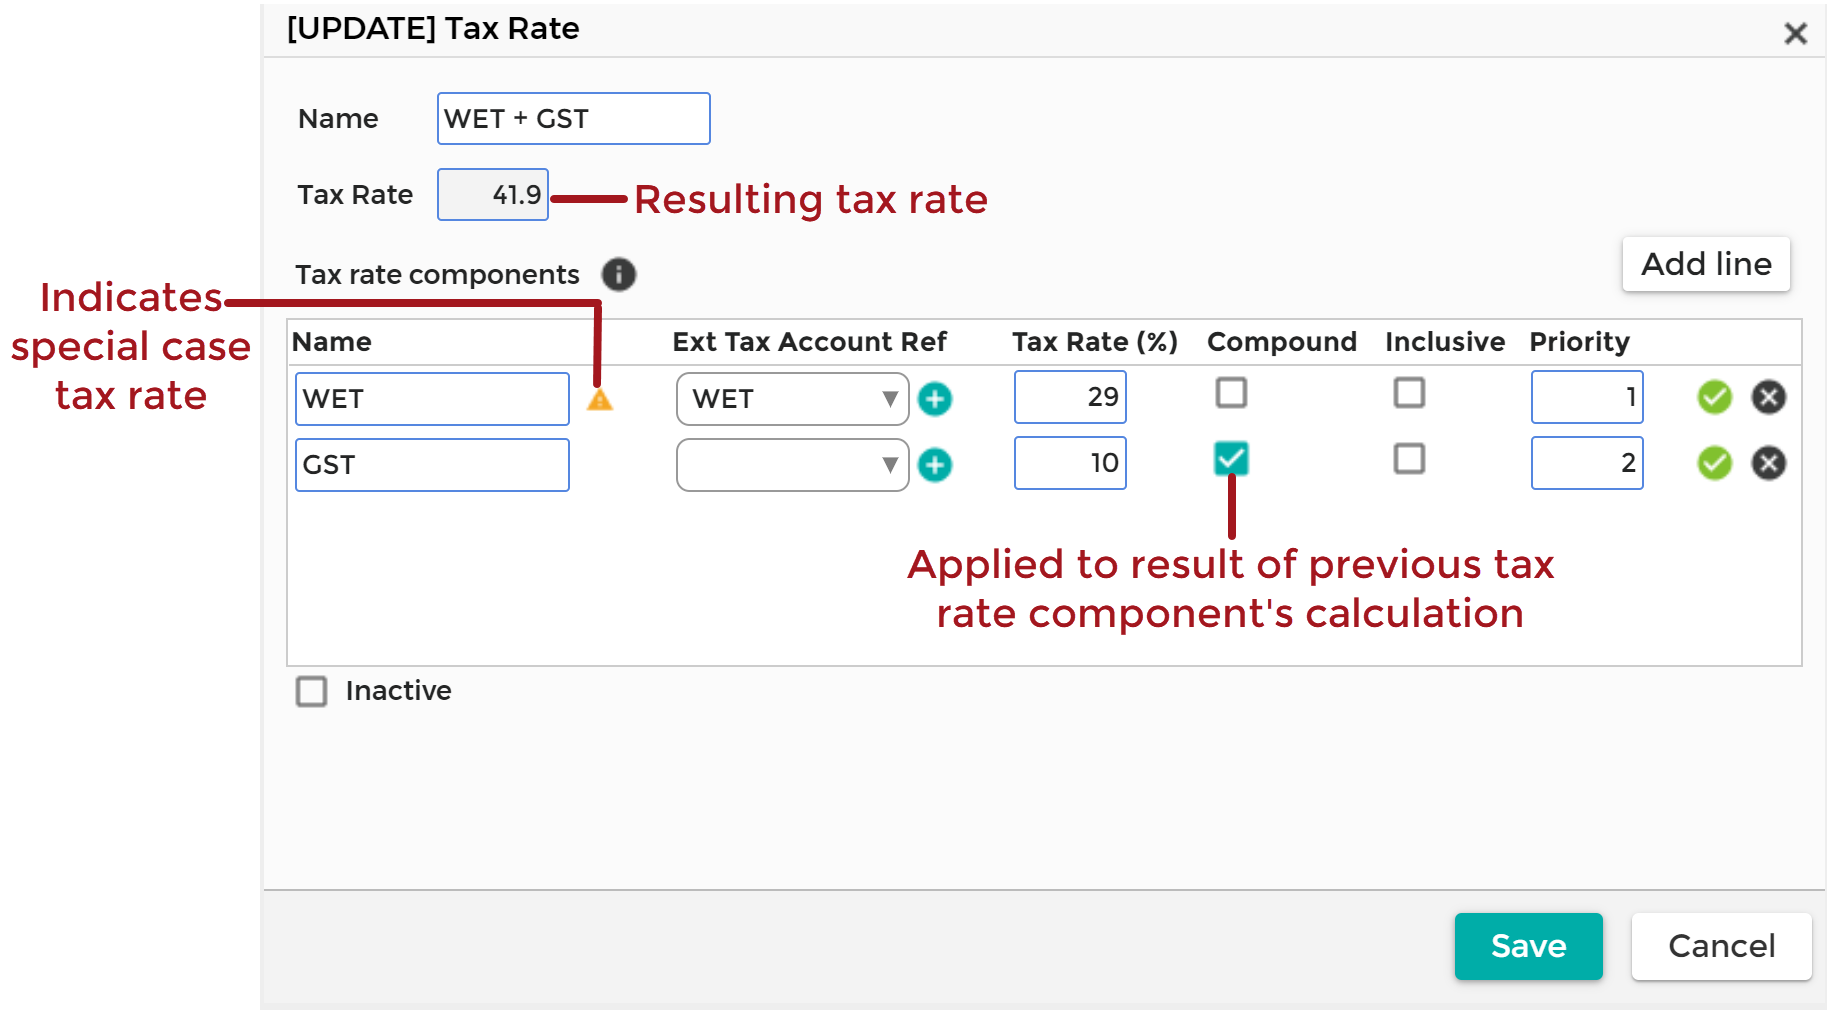
Task: Click the GST component name field
Action: (x=432, y=465)
